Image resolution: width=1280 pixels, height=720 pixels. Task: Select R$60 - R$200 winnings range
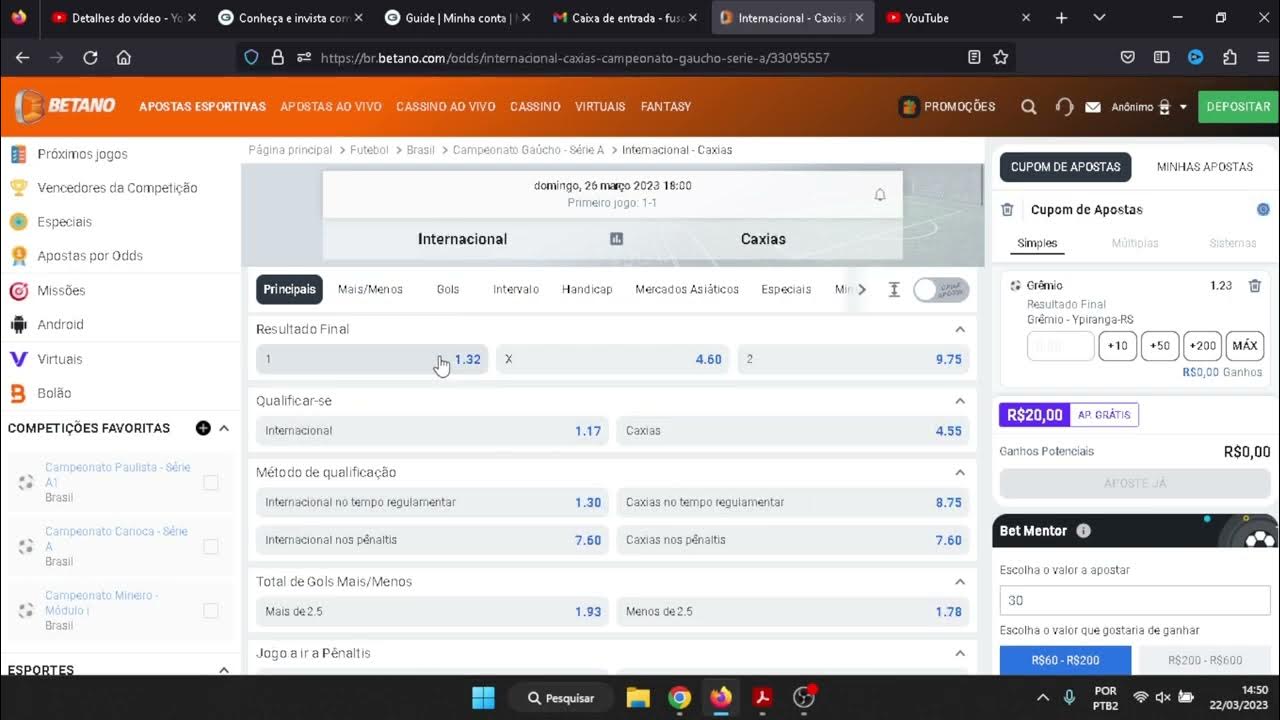click(x=1065, y=660)
